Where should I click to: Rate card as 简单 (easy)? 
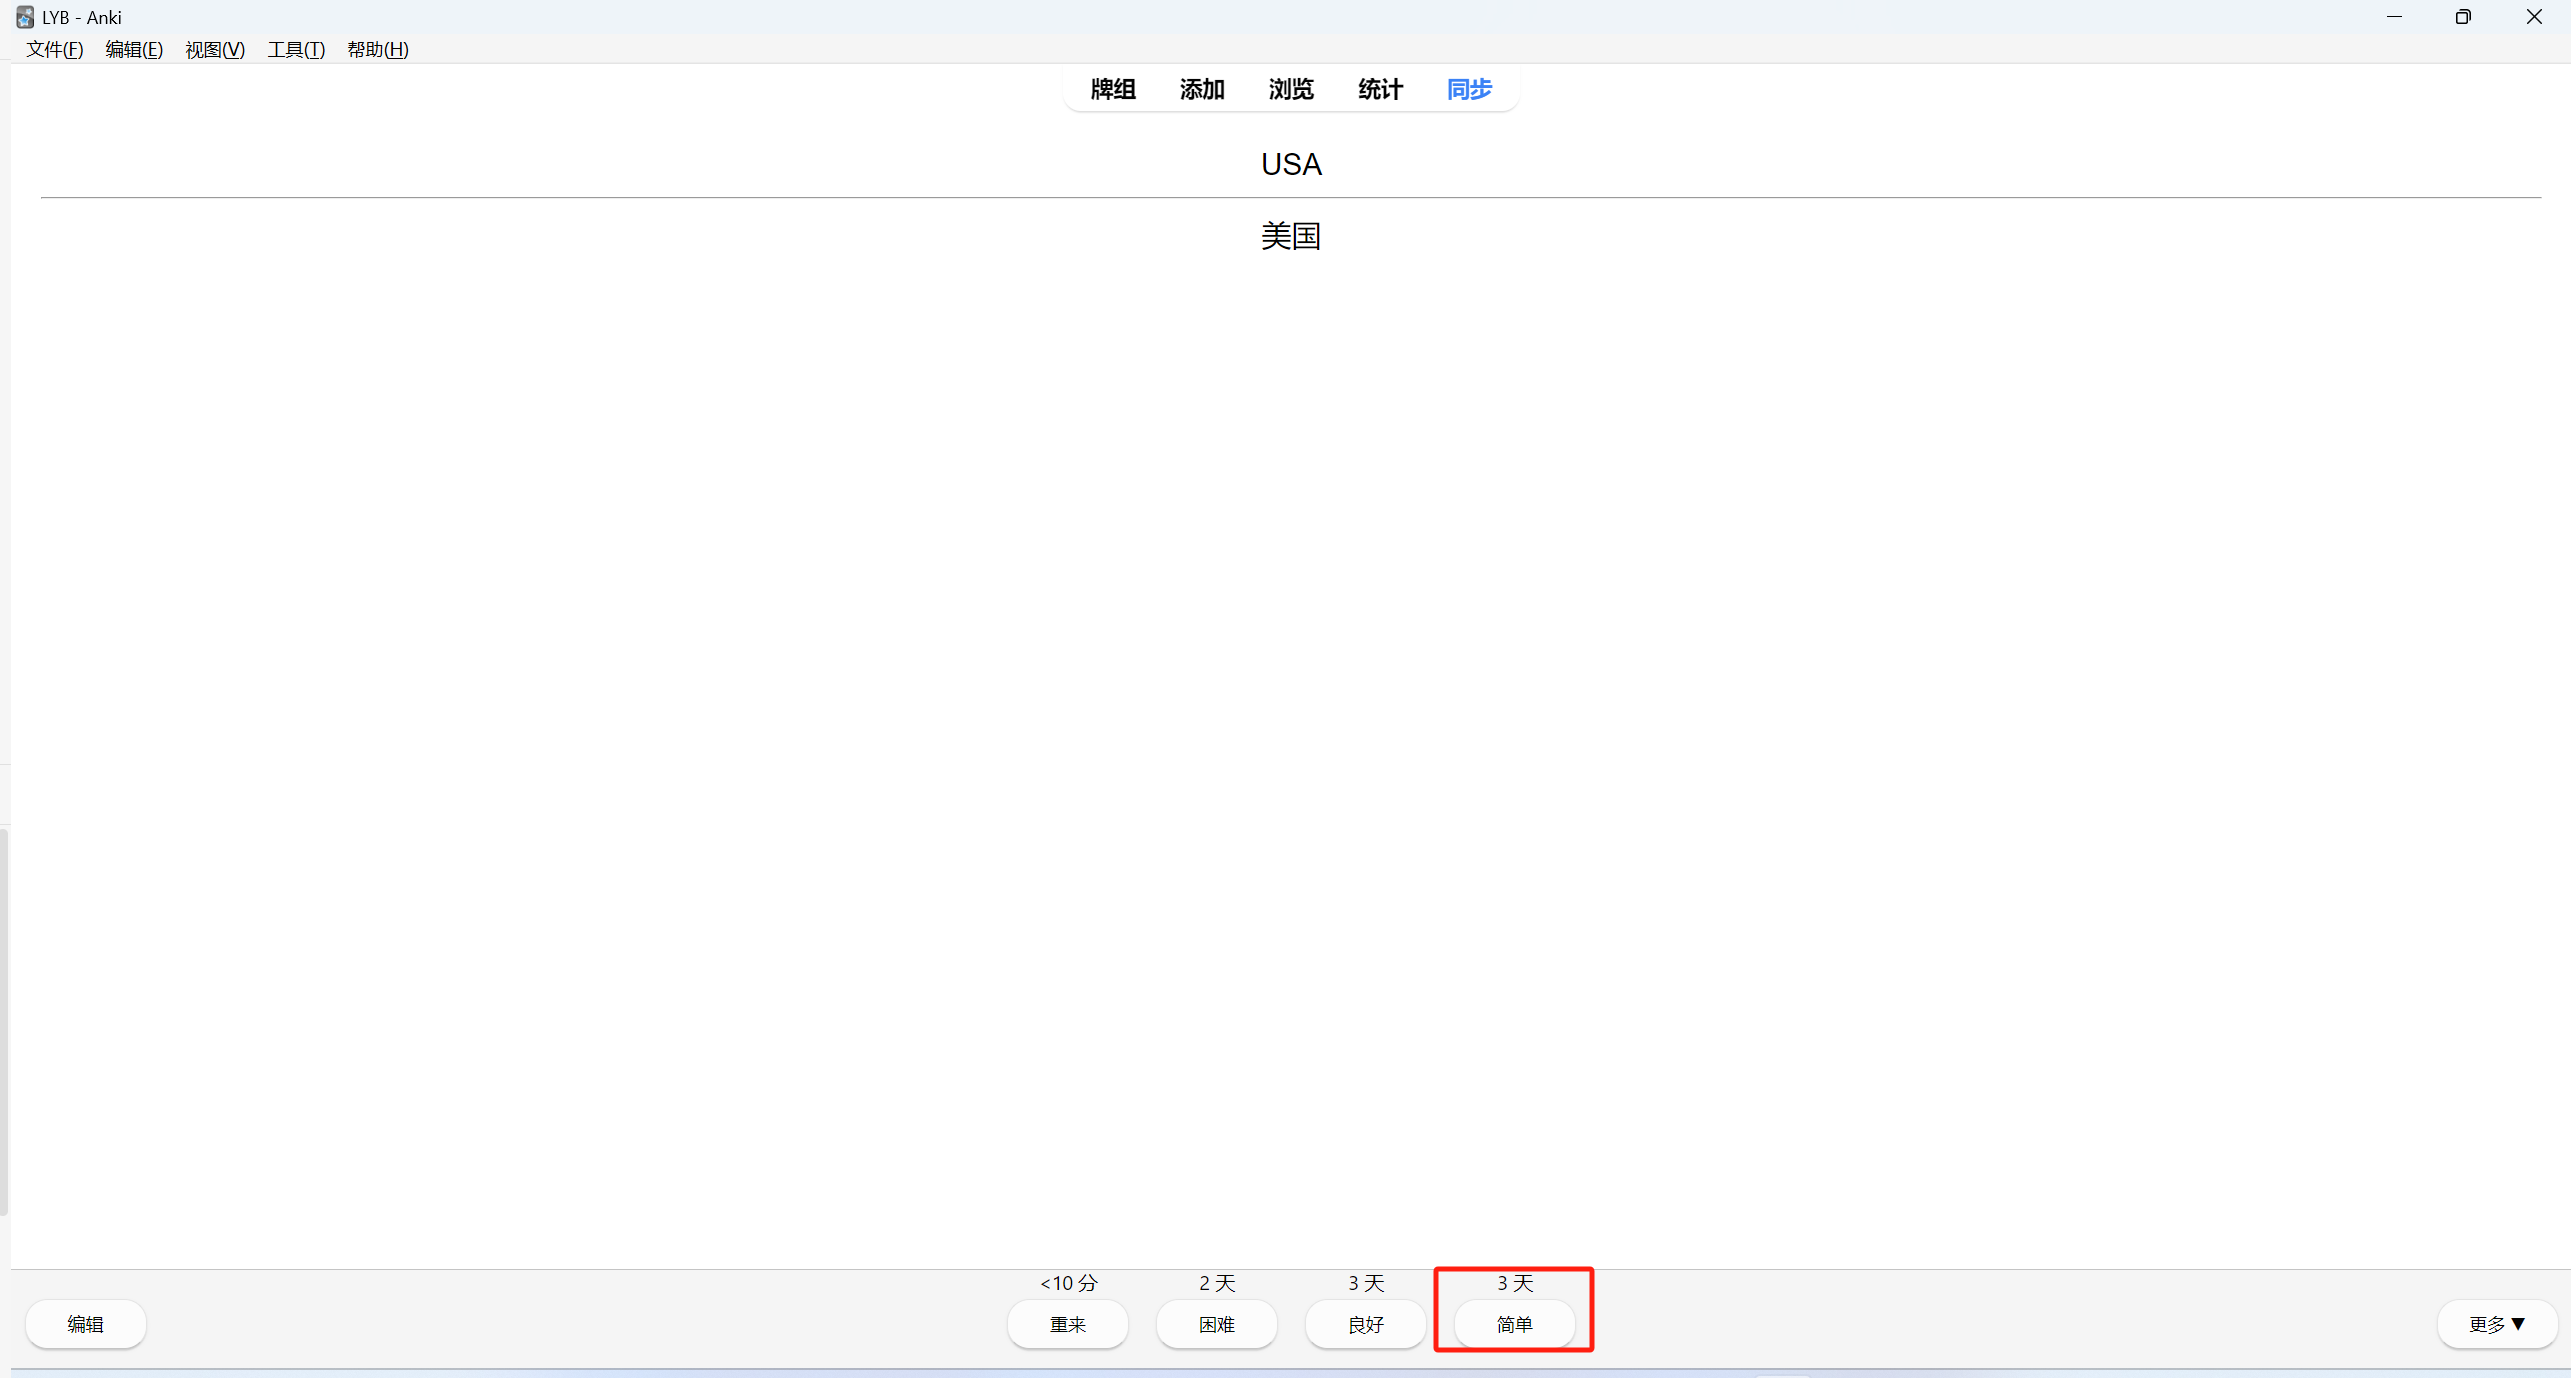(x=1514, y=1324)
